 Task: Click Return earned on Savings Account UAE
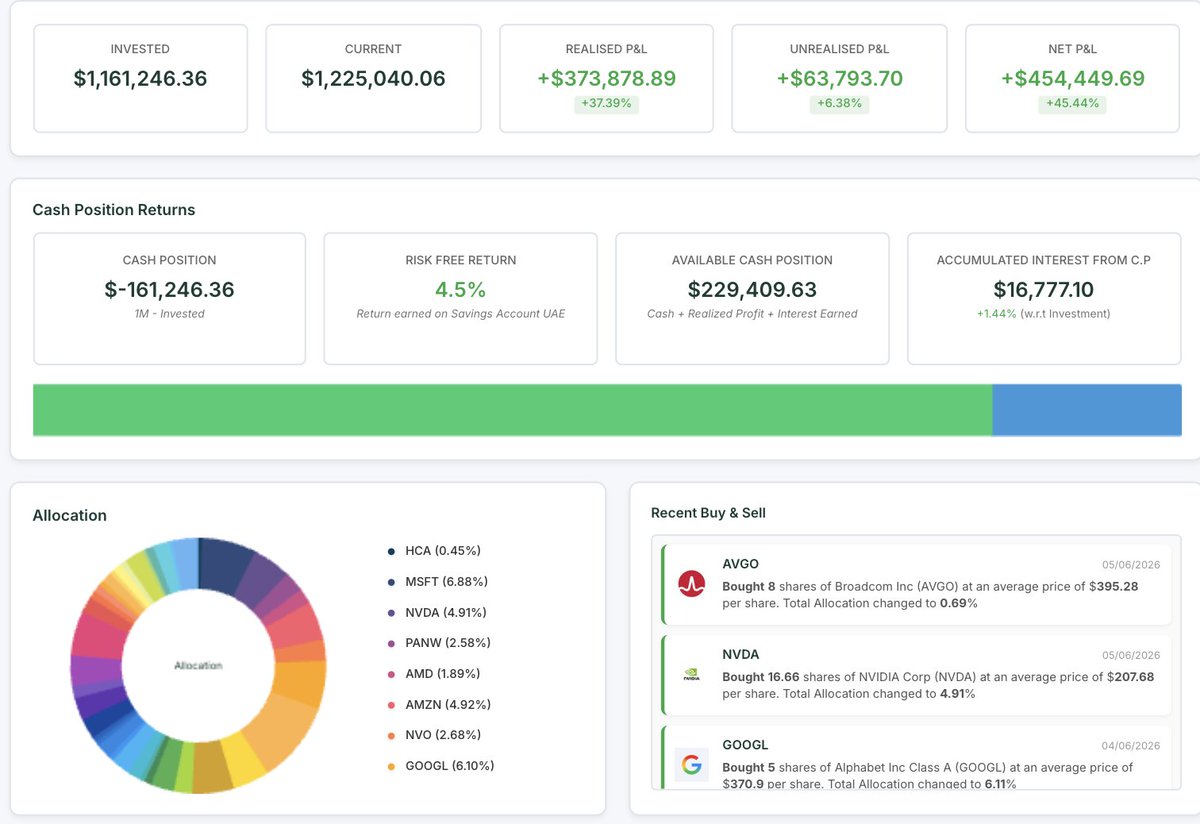461,314
